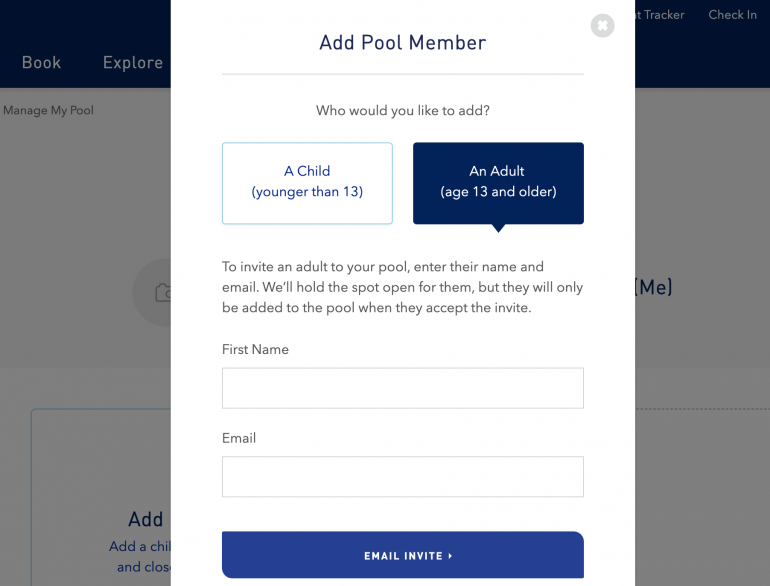
Task: Open the Explore navigation menu
Action: (133, 62)
